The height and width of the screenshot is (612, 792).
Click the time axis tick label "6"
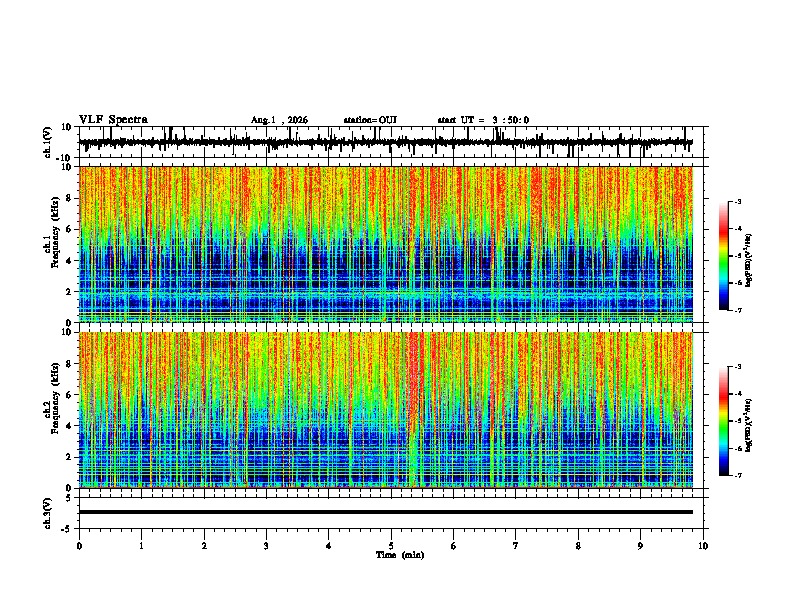tap(454, 546)
